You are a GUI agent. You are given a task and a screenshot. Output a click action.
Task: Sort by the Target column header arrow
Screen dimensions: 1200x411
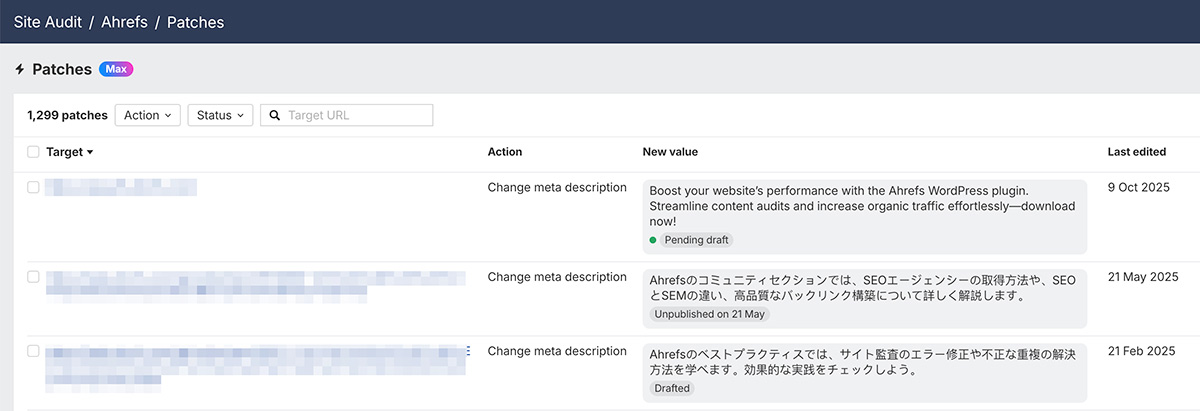90,152
